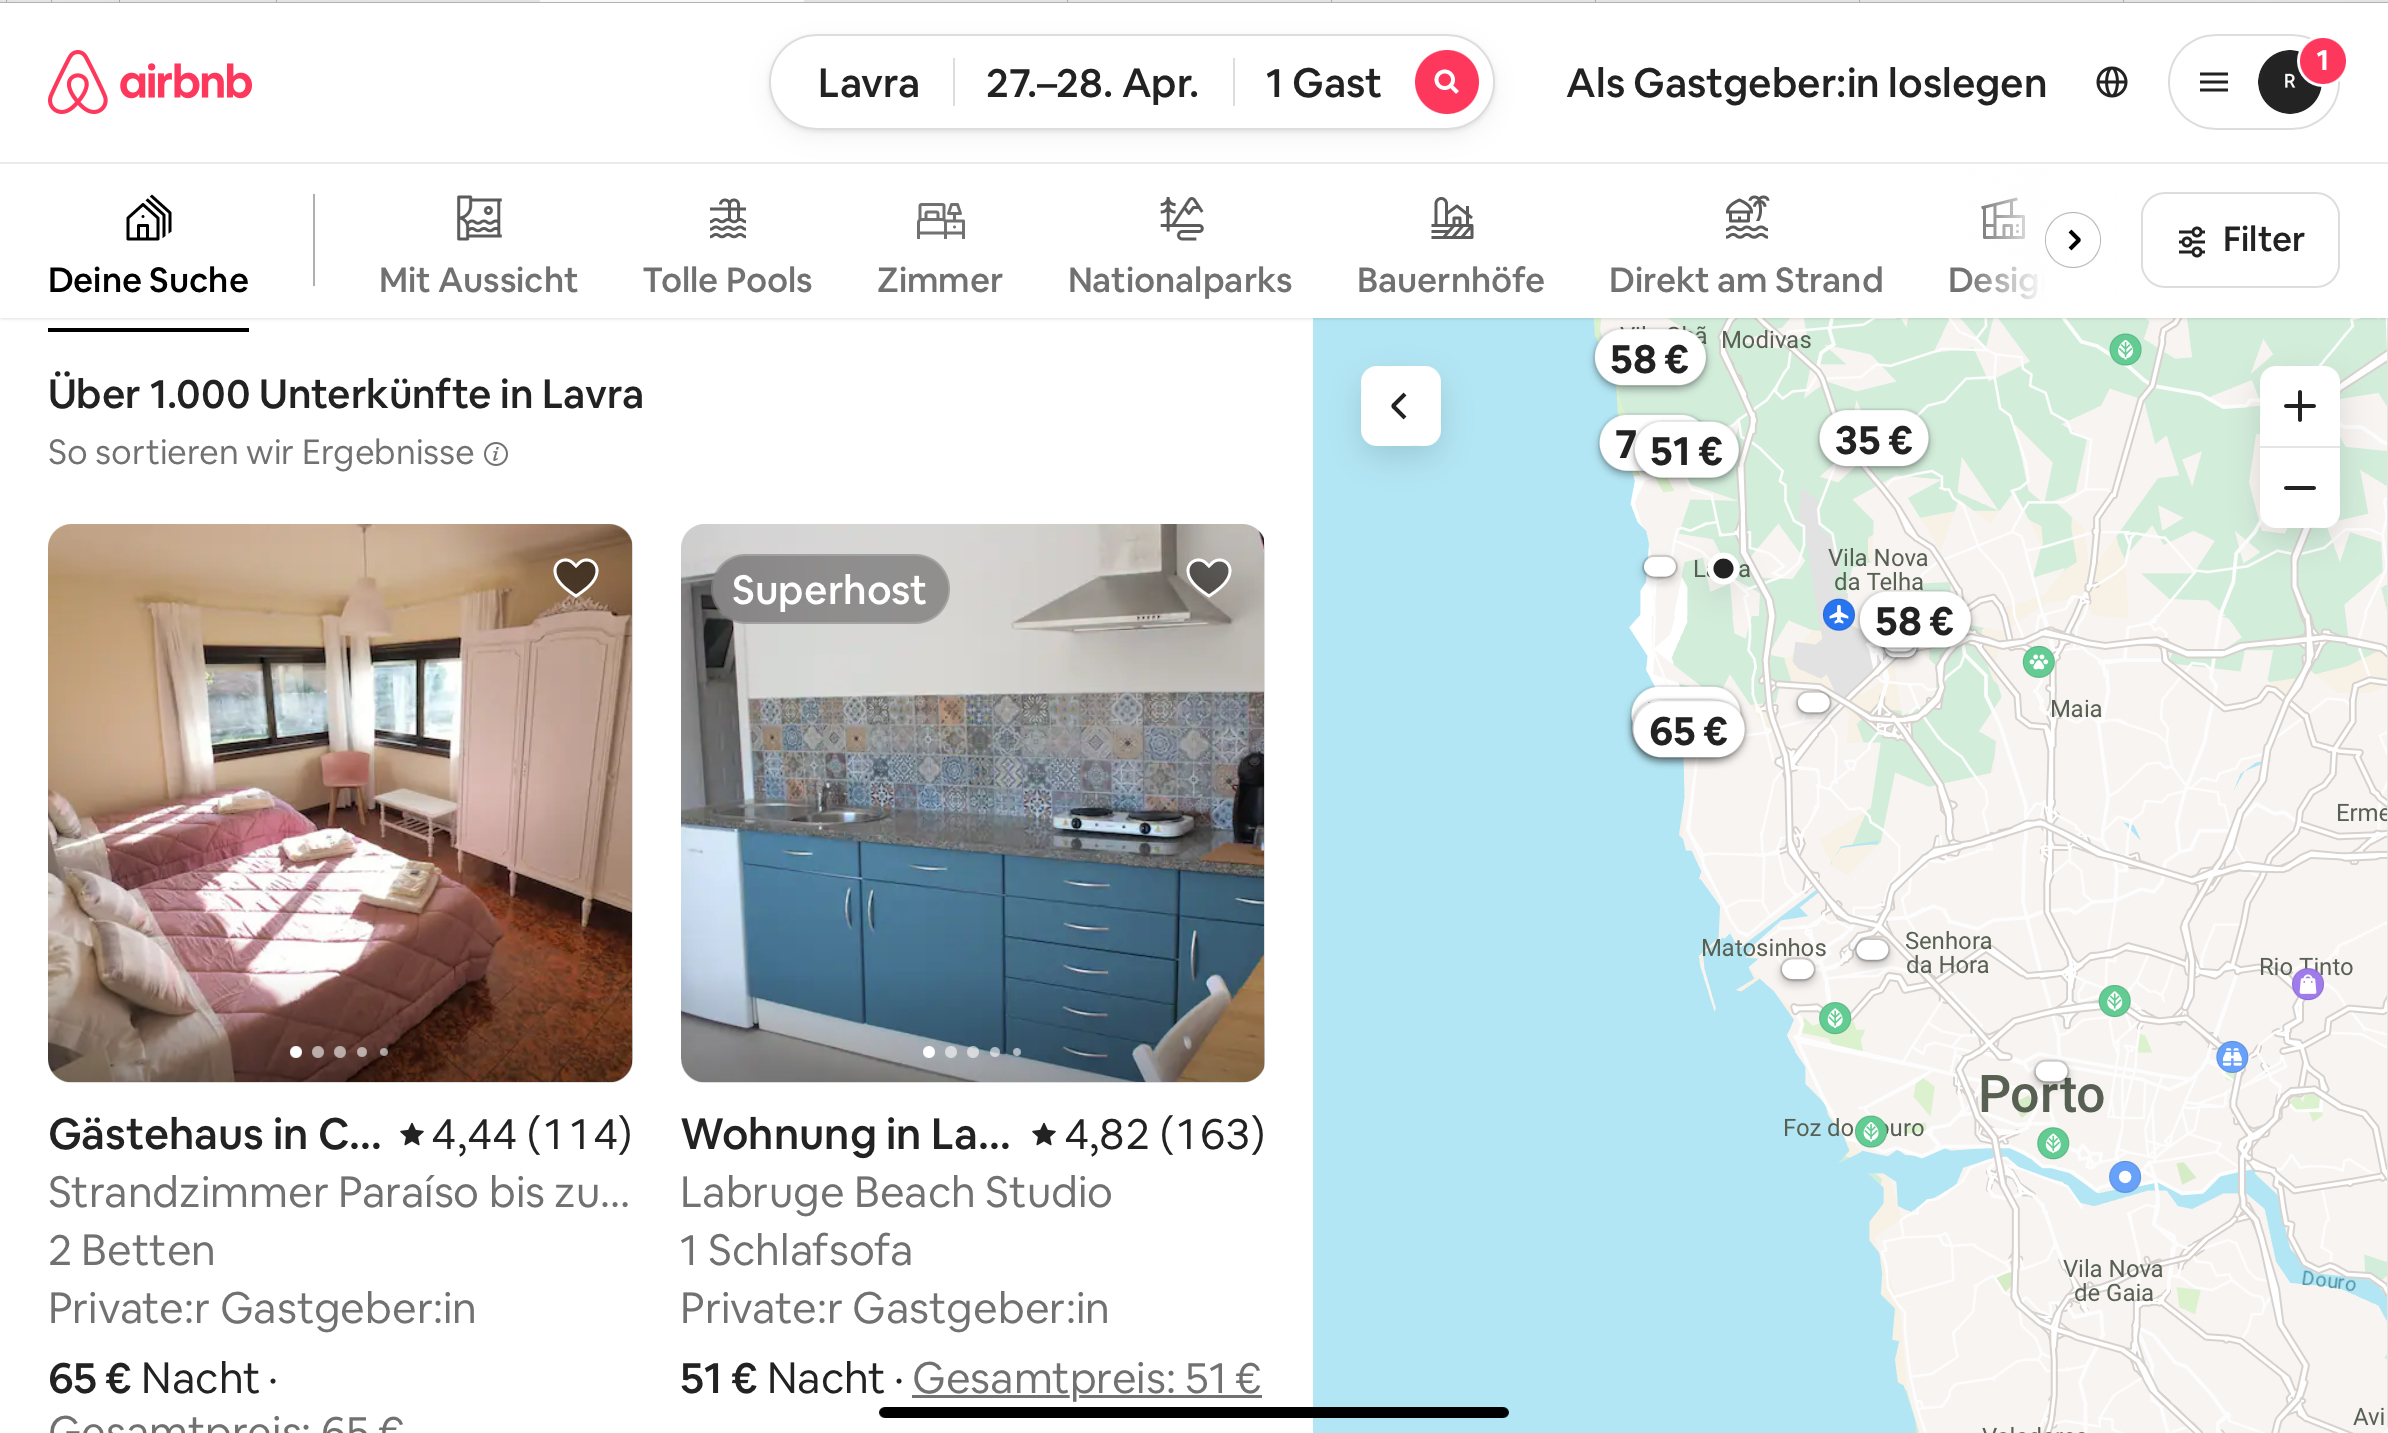Select the Bauernhöfe category icon
Image resolution: width=2388 pixels, height=1433 pixels.
click(x=1450, y=218)
